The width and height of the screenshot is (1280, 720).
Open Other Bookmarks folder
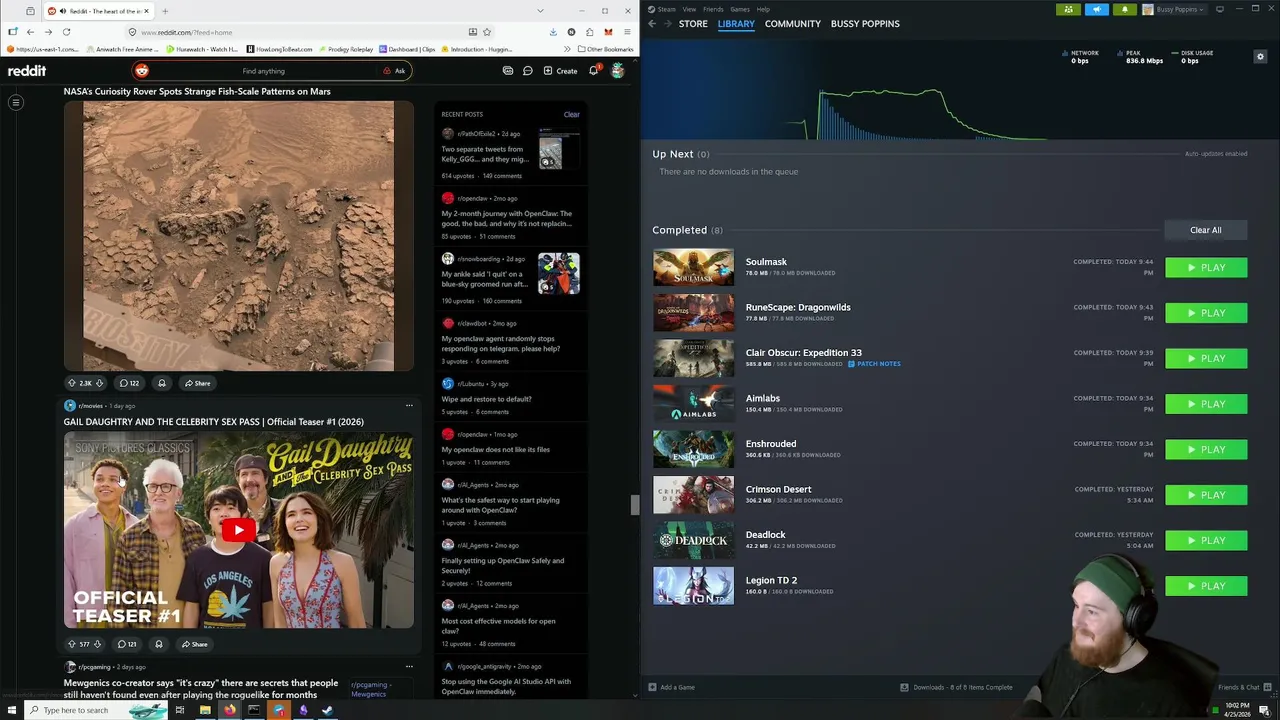(606, 49)
